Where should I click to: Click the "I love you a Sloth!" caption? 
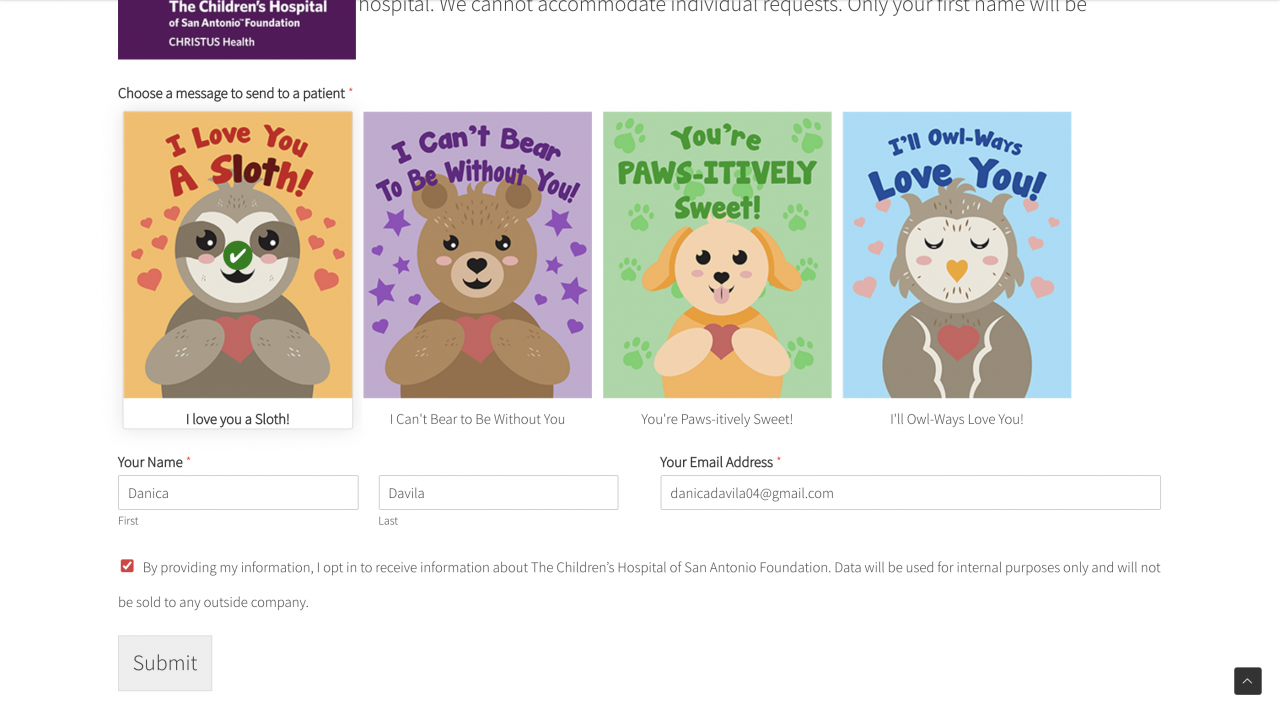tap(238, 419)
